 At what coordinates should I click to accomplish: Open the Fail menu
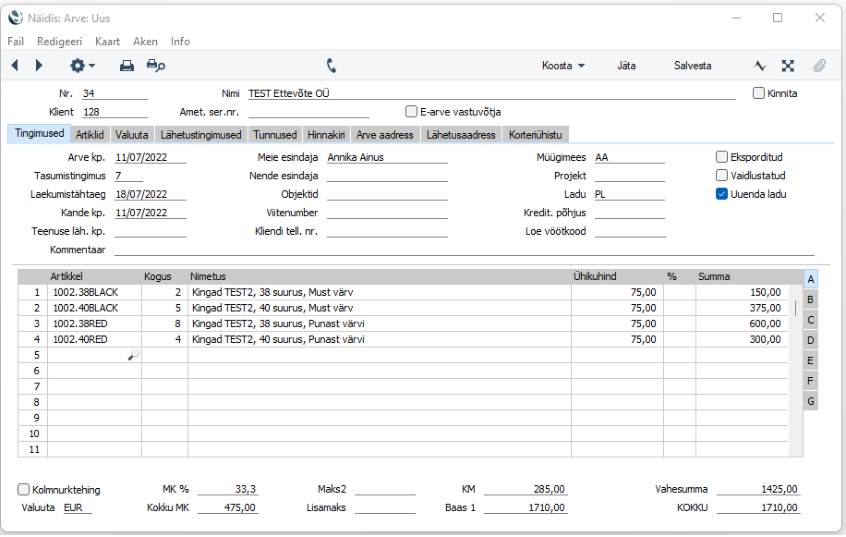tap(15, 42)
